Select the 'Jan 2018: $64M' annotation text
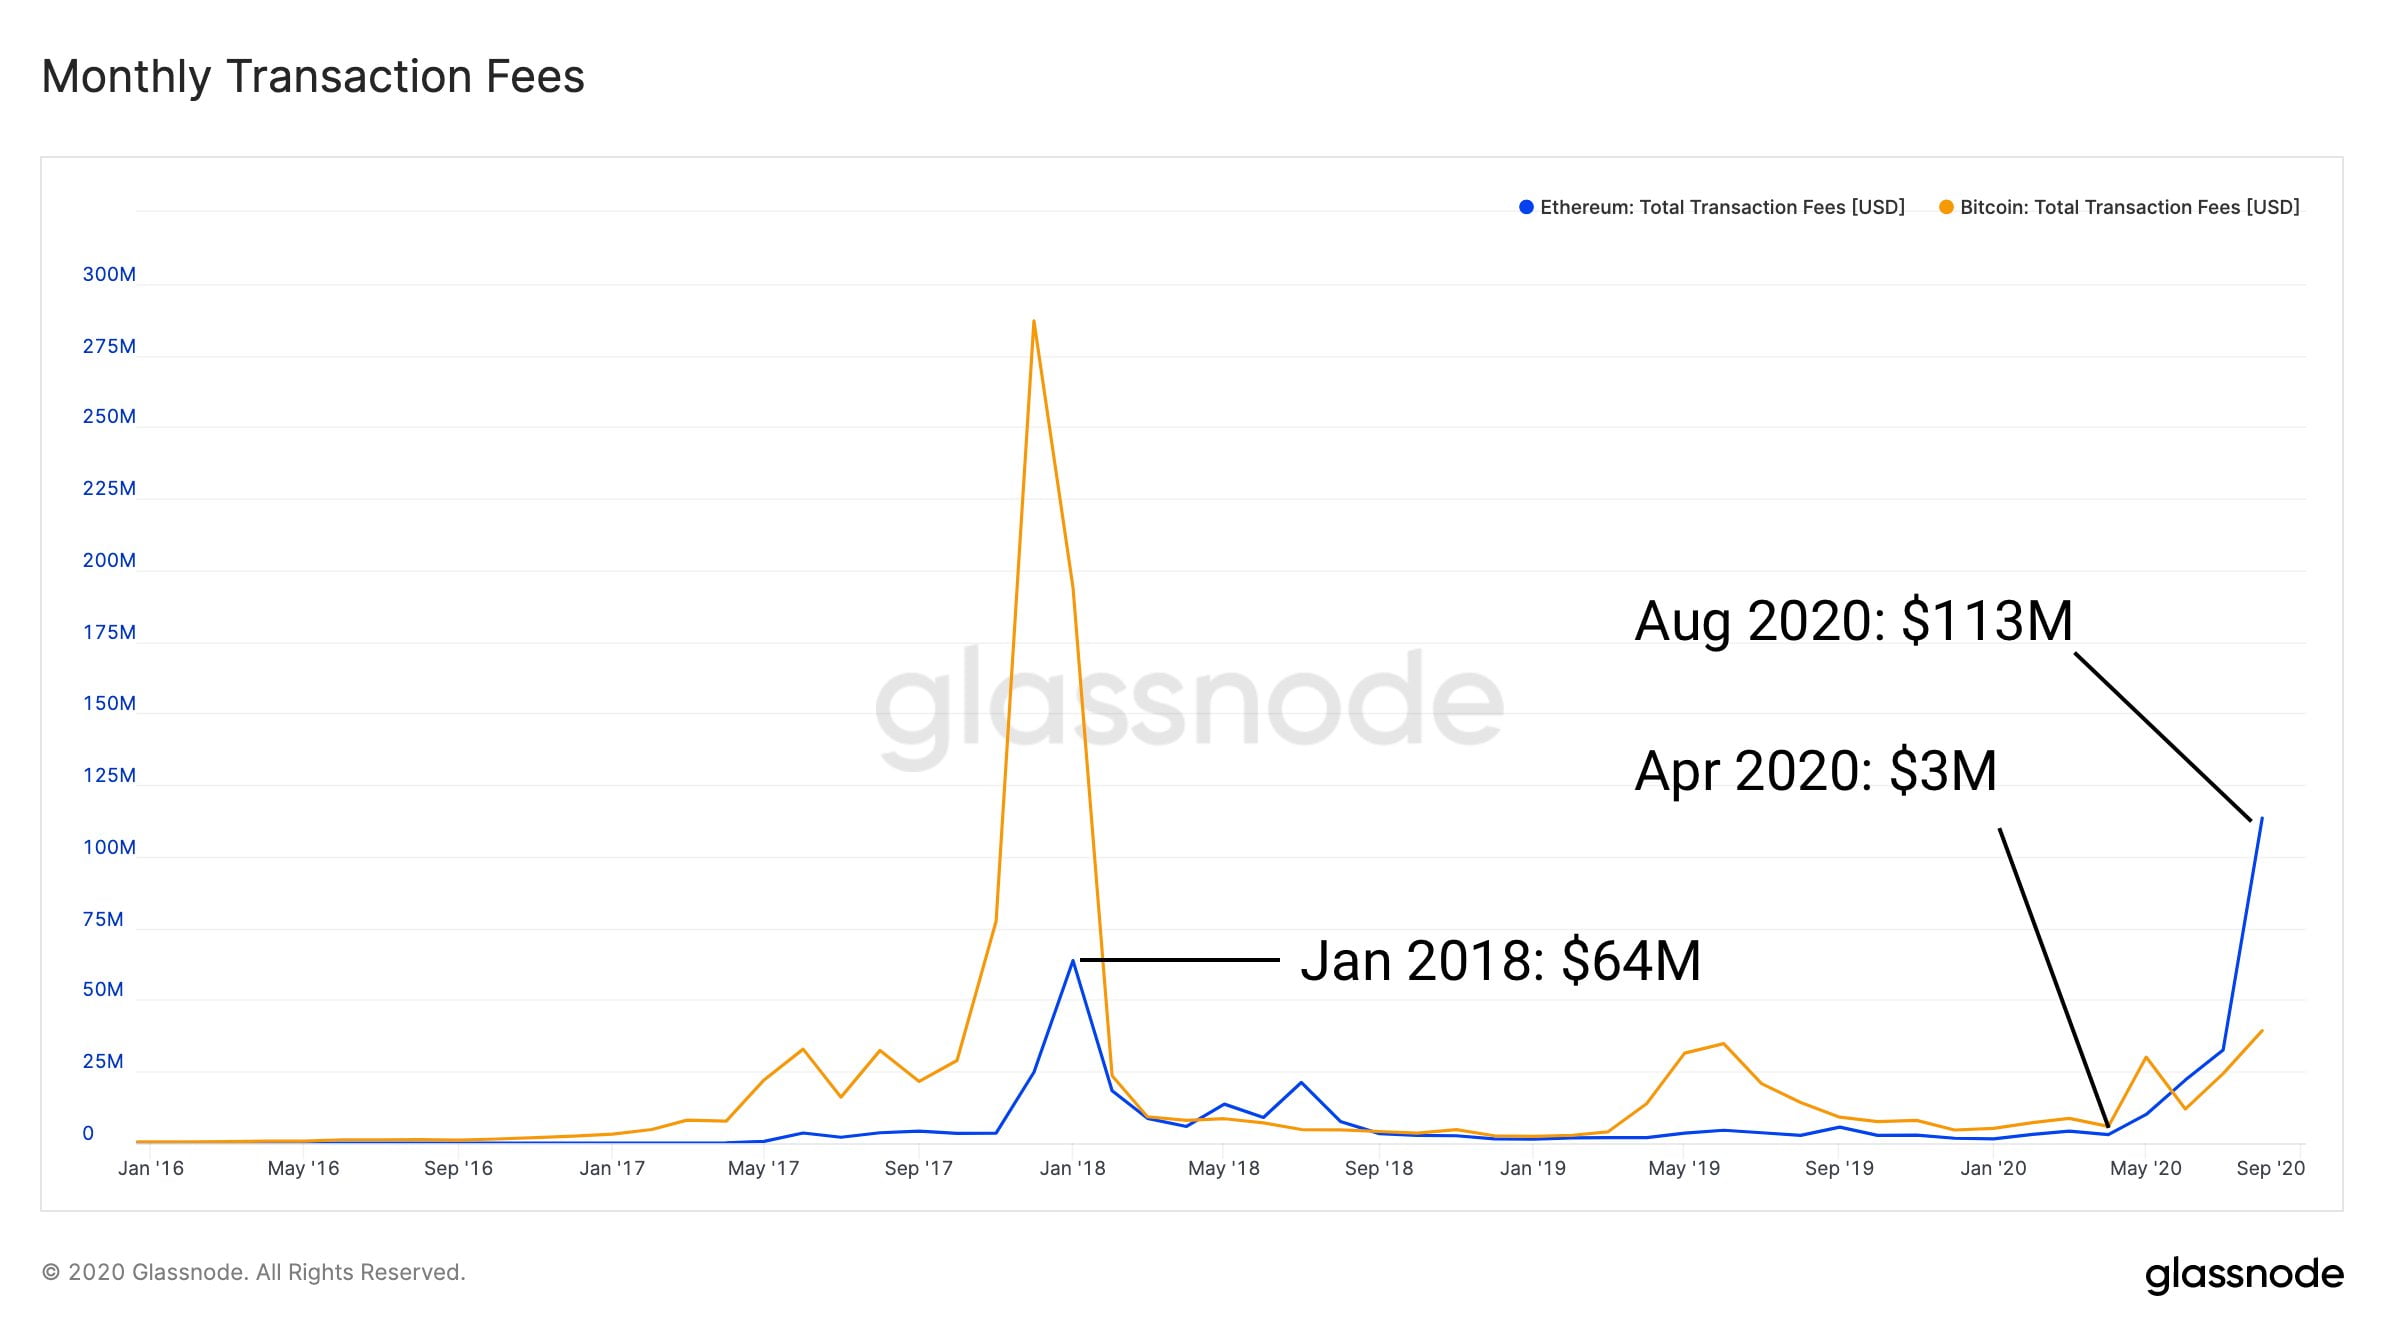2382x1334 pixels. (1500, 961)
